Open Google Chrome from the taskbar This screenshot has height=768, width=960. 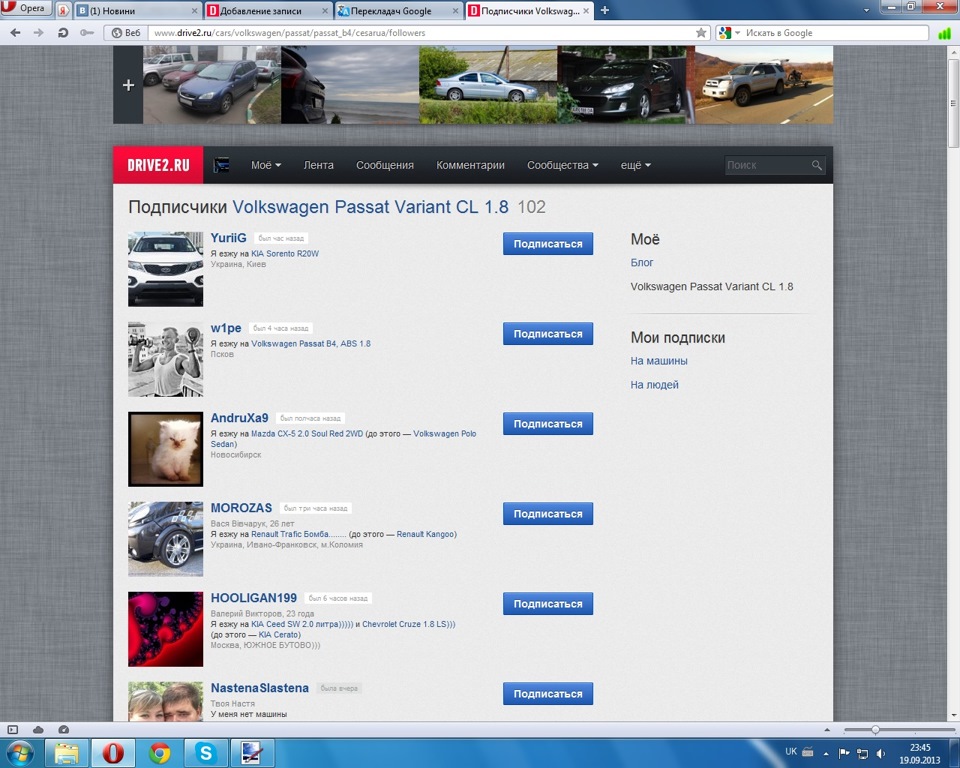[x=160, y=753]
